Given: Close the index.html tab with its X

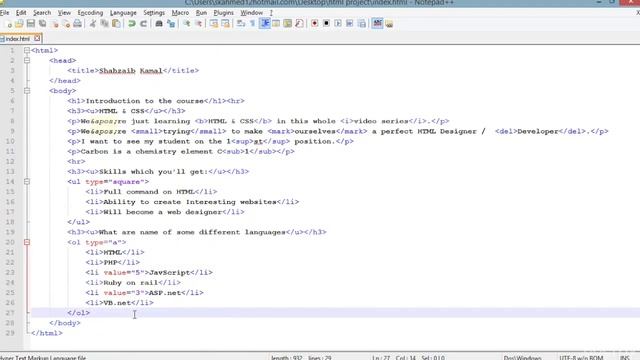Looking at the screenshot, I should pyautogui.click(x=37, y=38).
